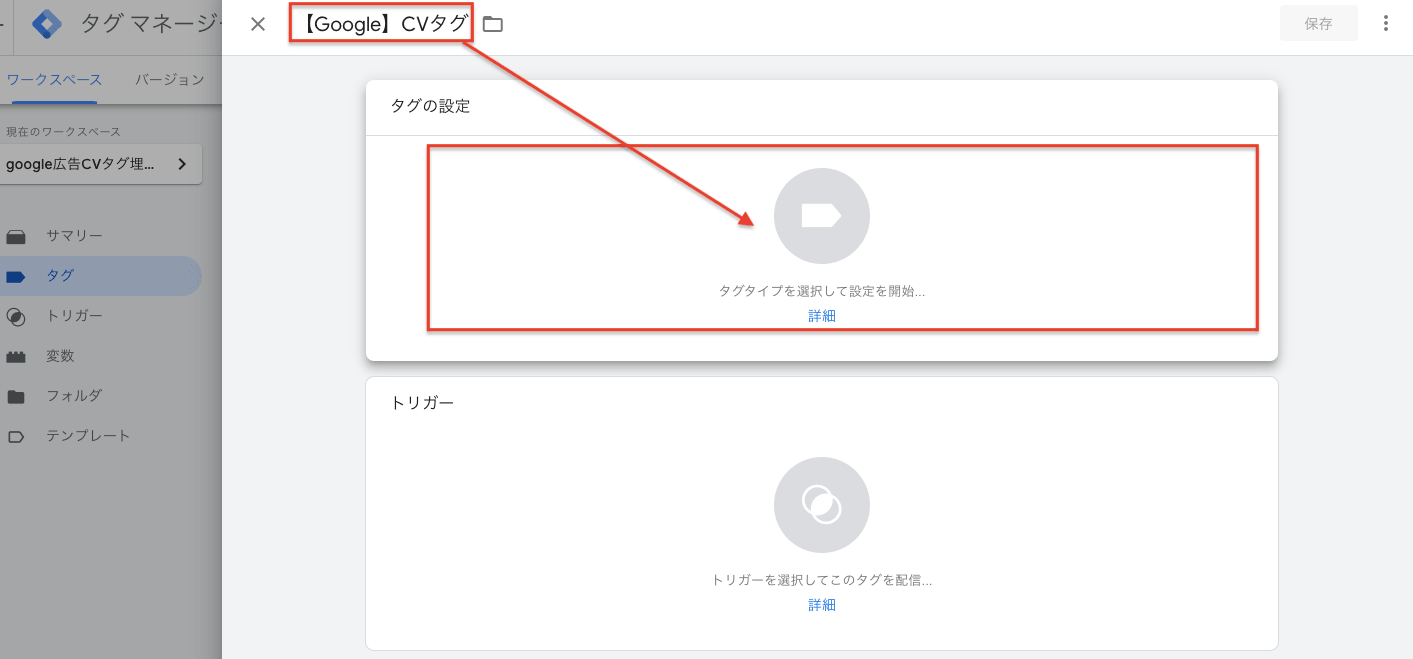Viewport: 1413px width, 659px height.
Task: Open 変数 in the sidebar
Action: point(100,356)
